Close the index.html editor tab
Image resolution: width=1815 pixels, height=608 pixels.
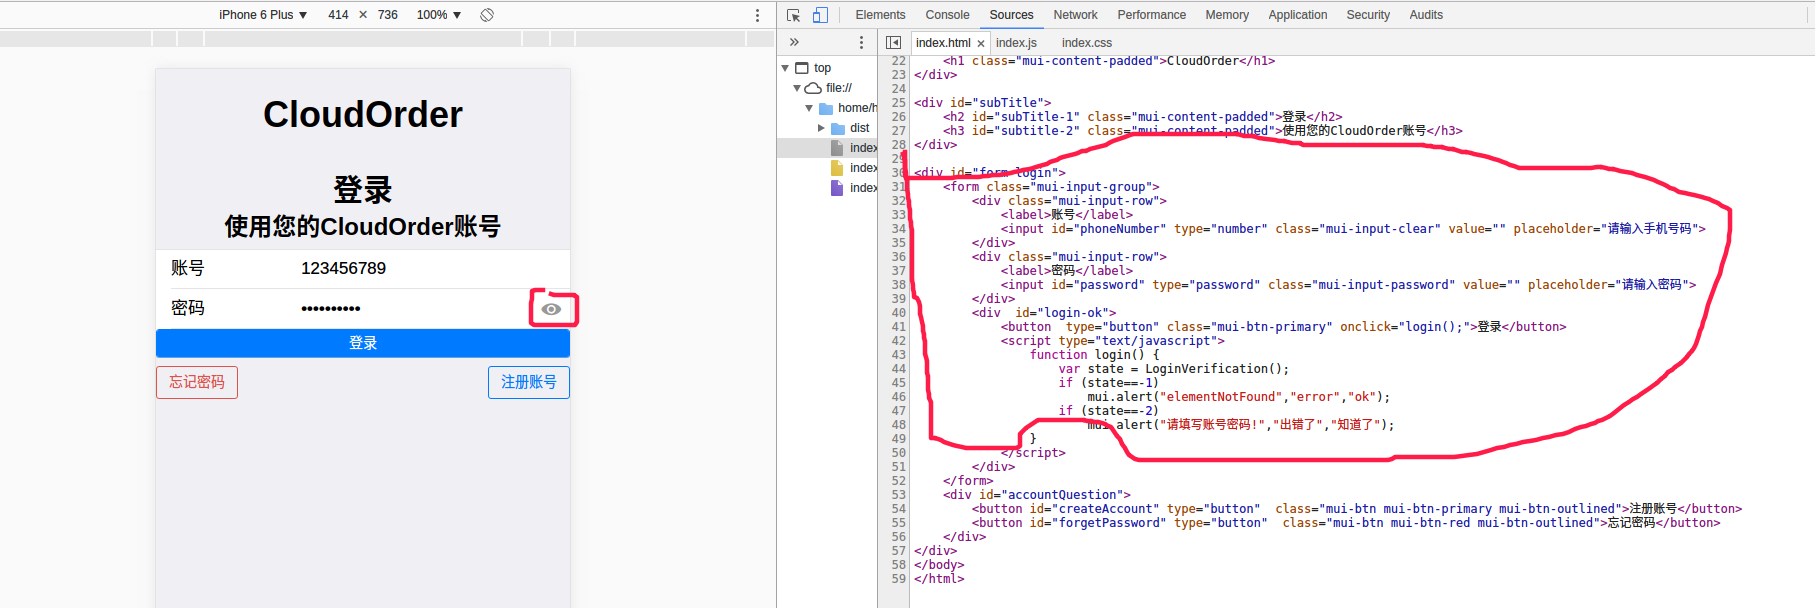(x=981, y=43)
